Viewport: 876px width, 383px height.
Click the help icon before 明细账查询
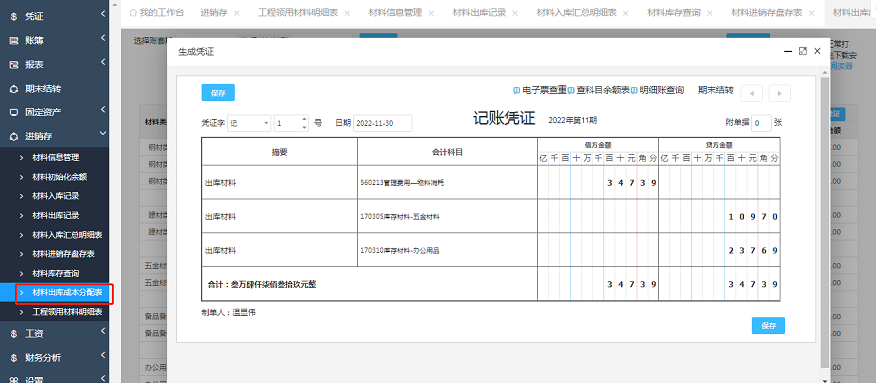634,90
